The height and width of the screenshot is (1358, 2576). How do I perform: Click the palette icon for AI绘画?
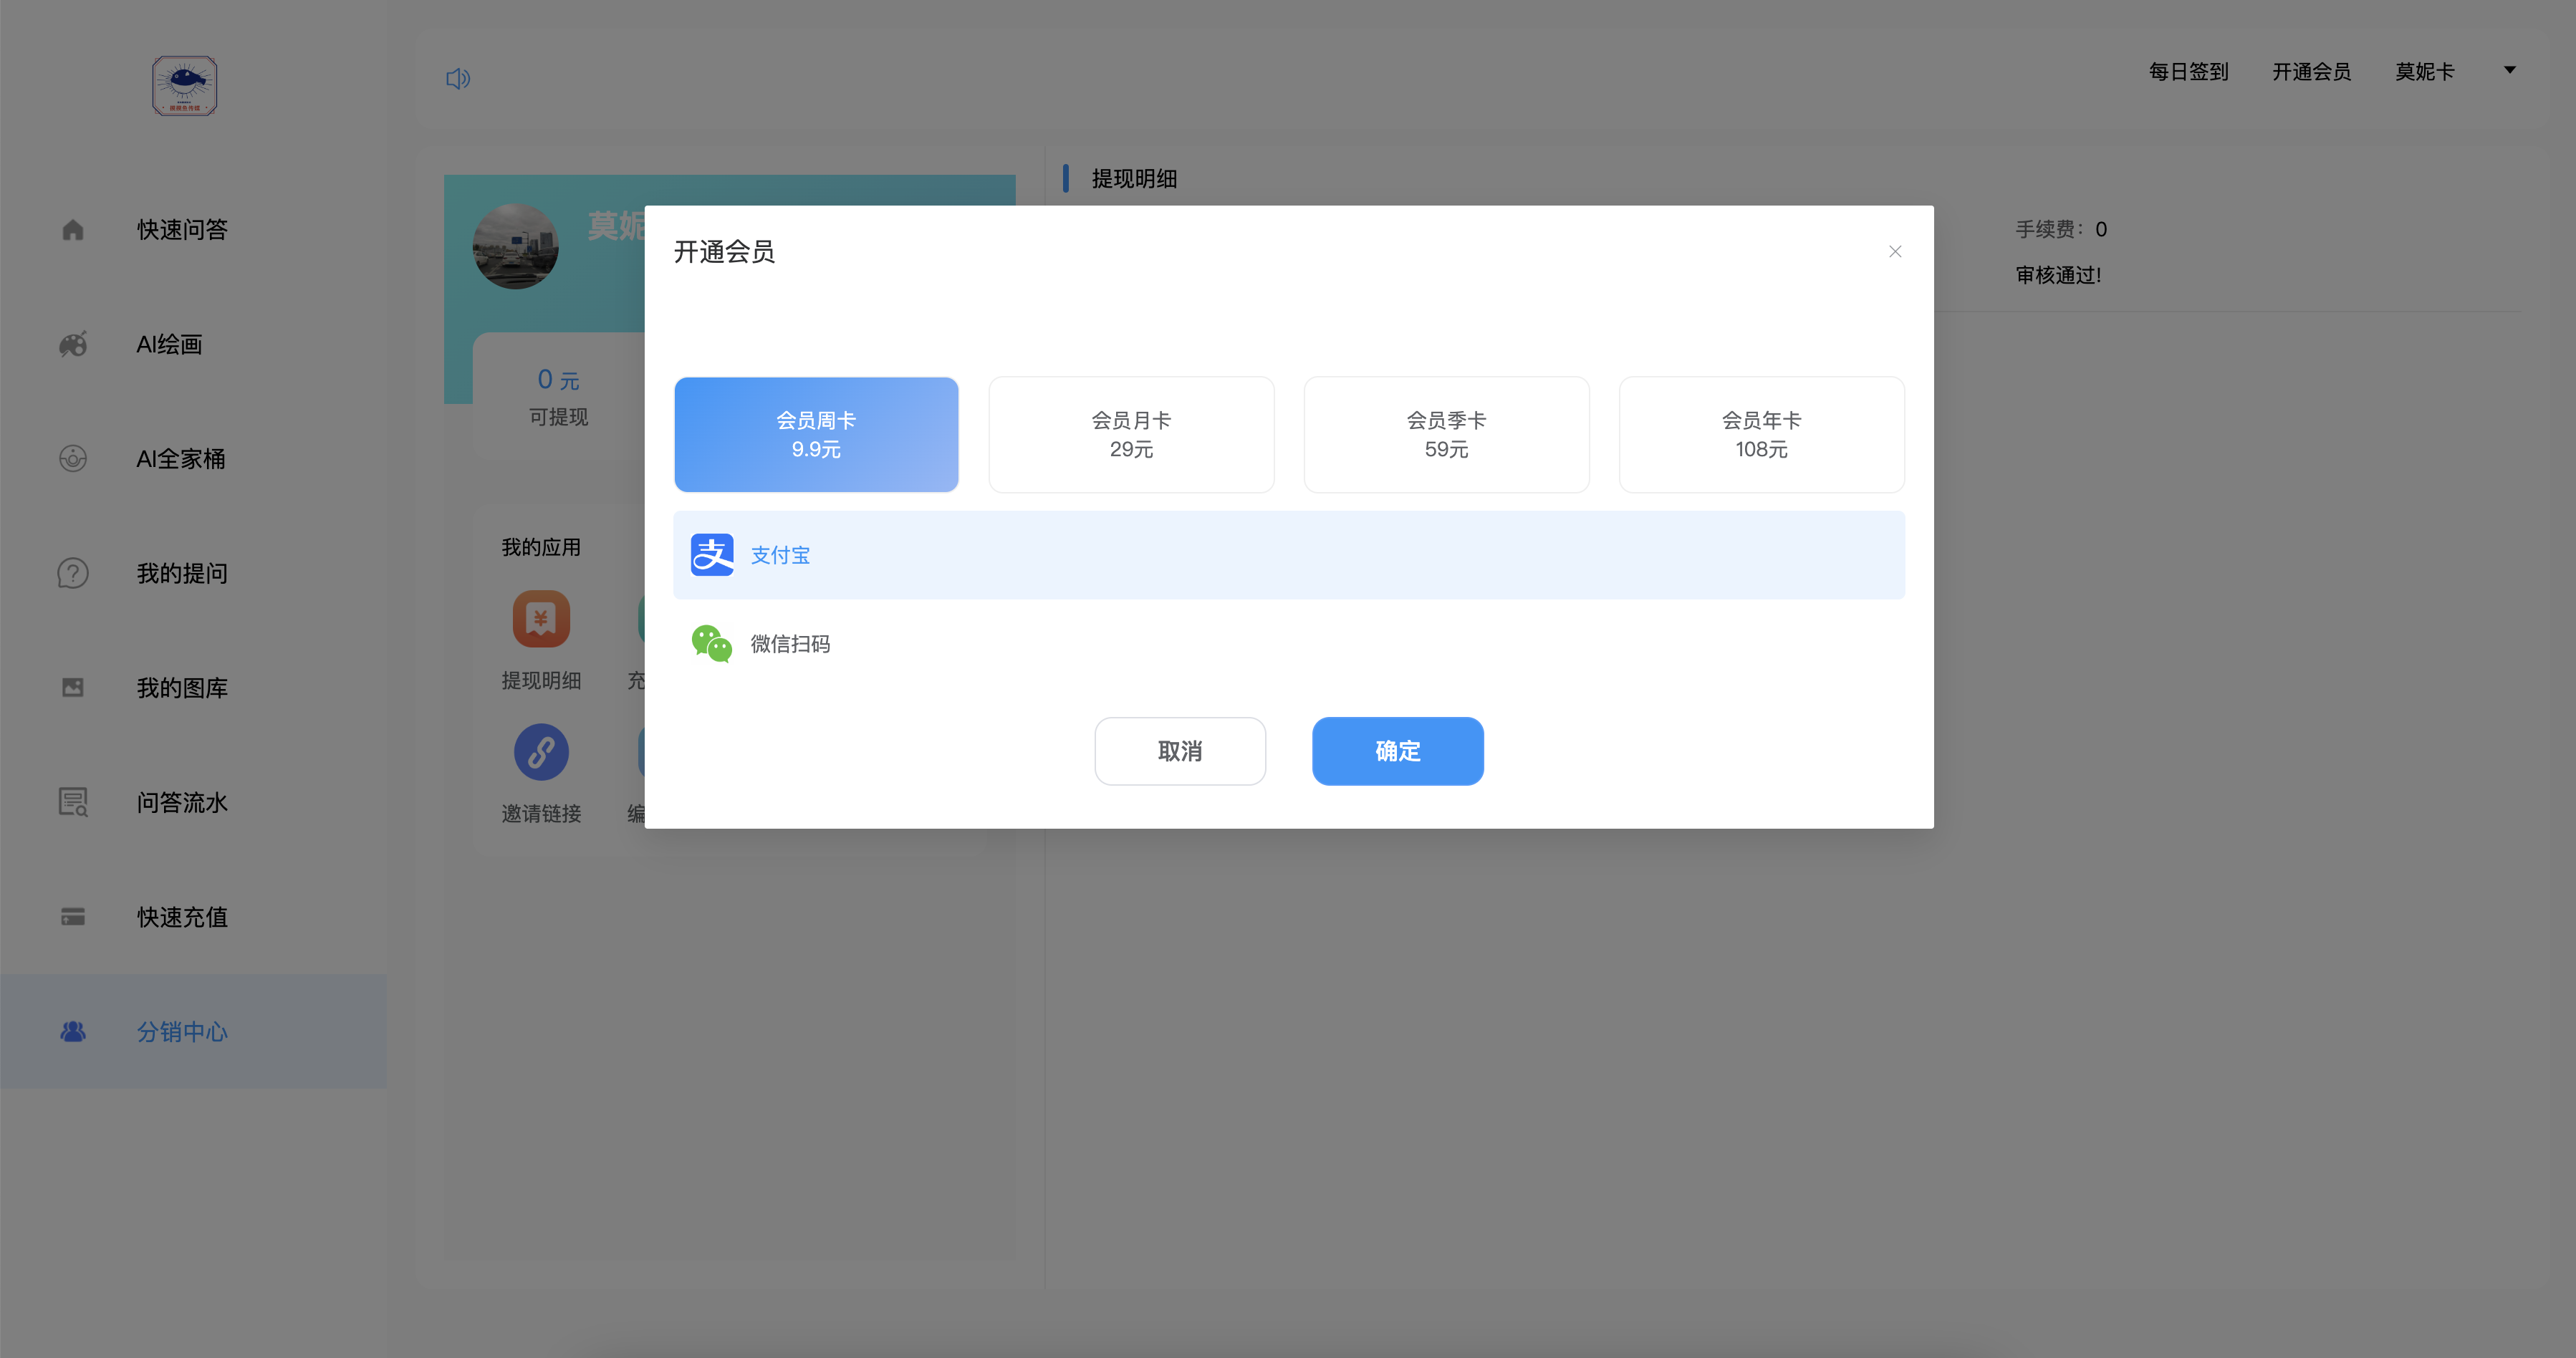coord(73,344)
